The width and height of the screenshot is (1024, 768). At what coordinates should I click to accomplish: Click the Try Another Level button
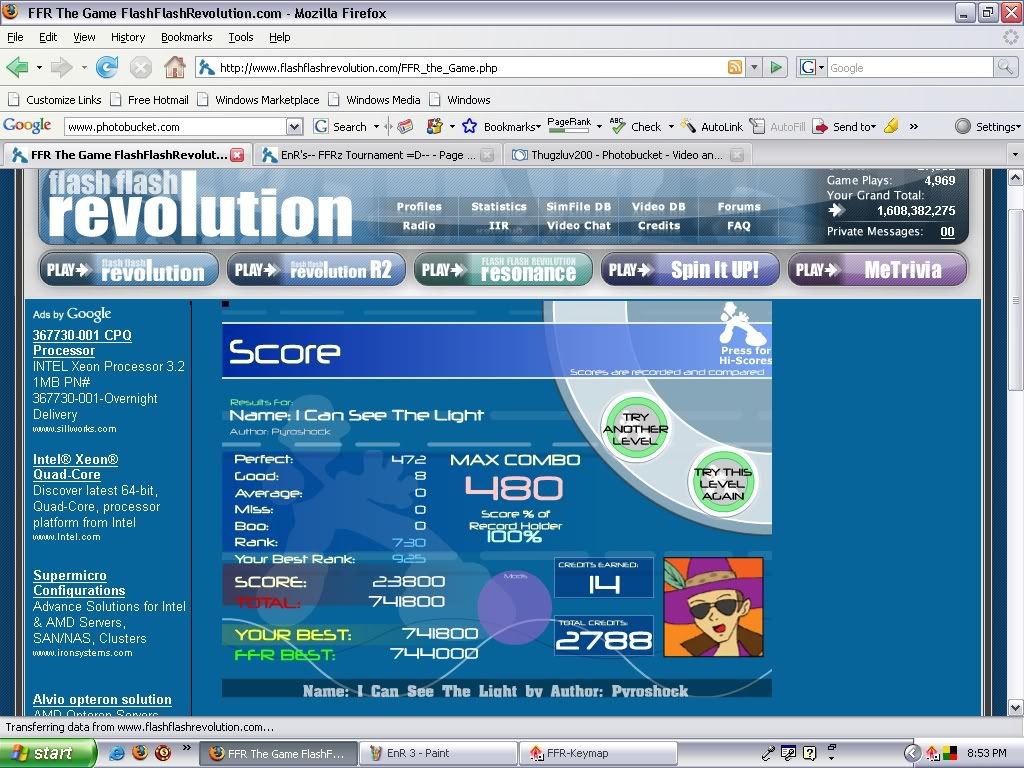tap(635, 429)
